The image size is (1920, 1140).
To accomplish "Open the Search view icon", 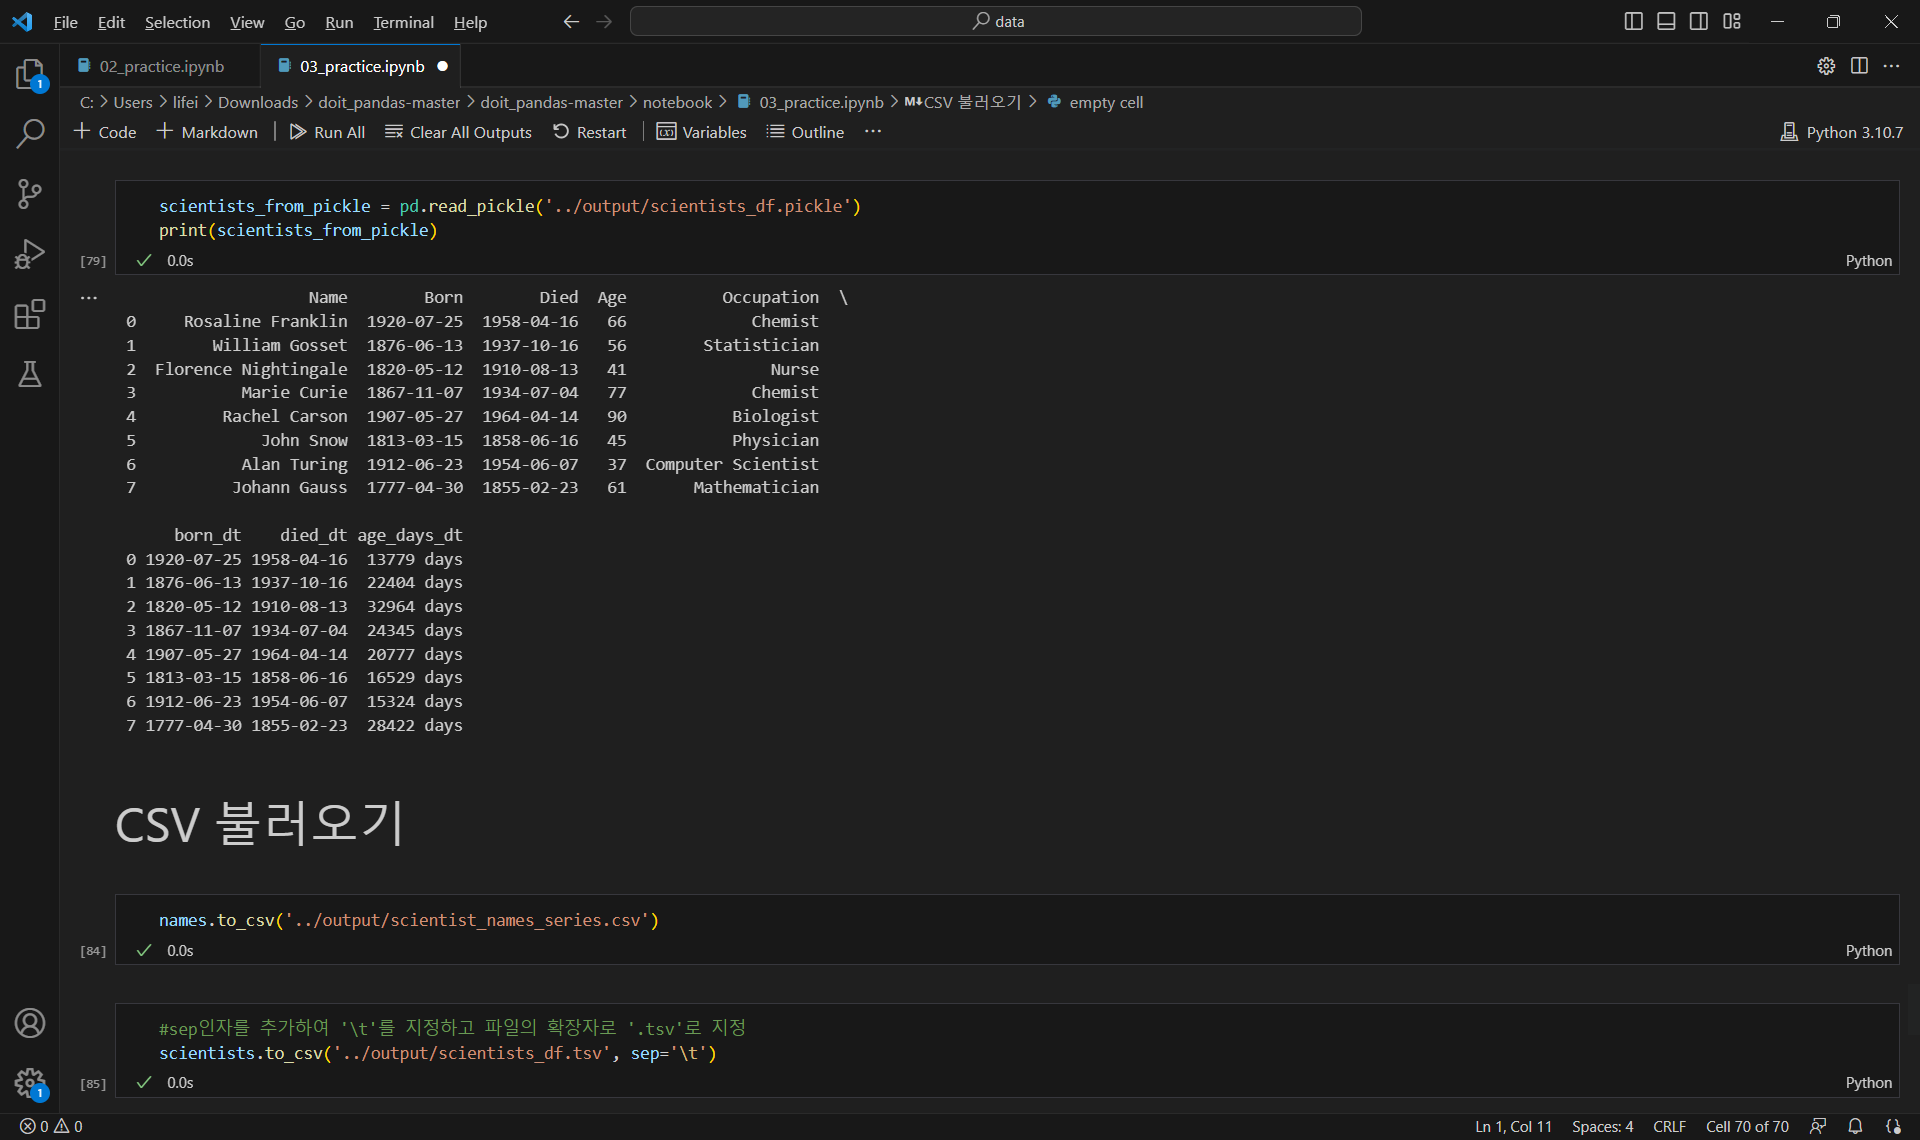I will (x=30, y=134).
